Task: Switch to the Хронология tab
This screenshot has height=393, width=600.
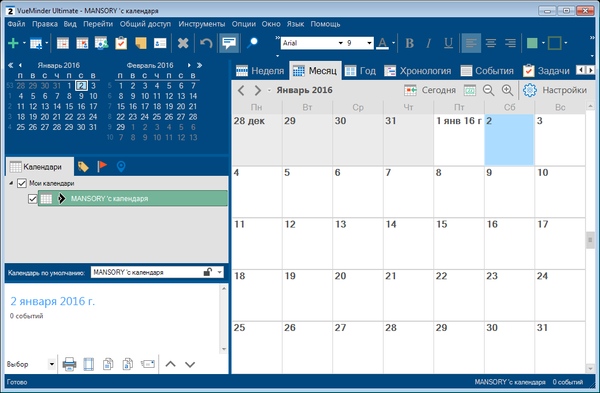Action: tap(418, 71)
